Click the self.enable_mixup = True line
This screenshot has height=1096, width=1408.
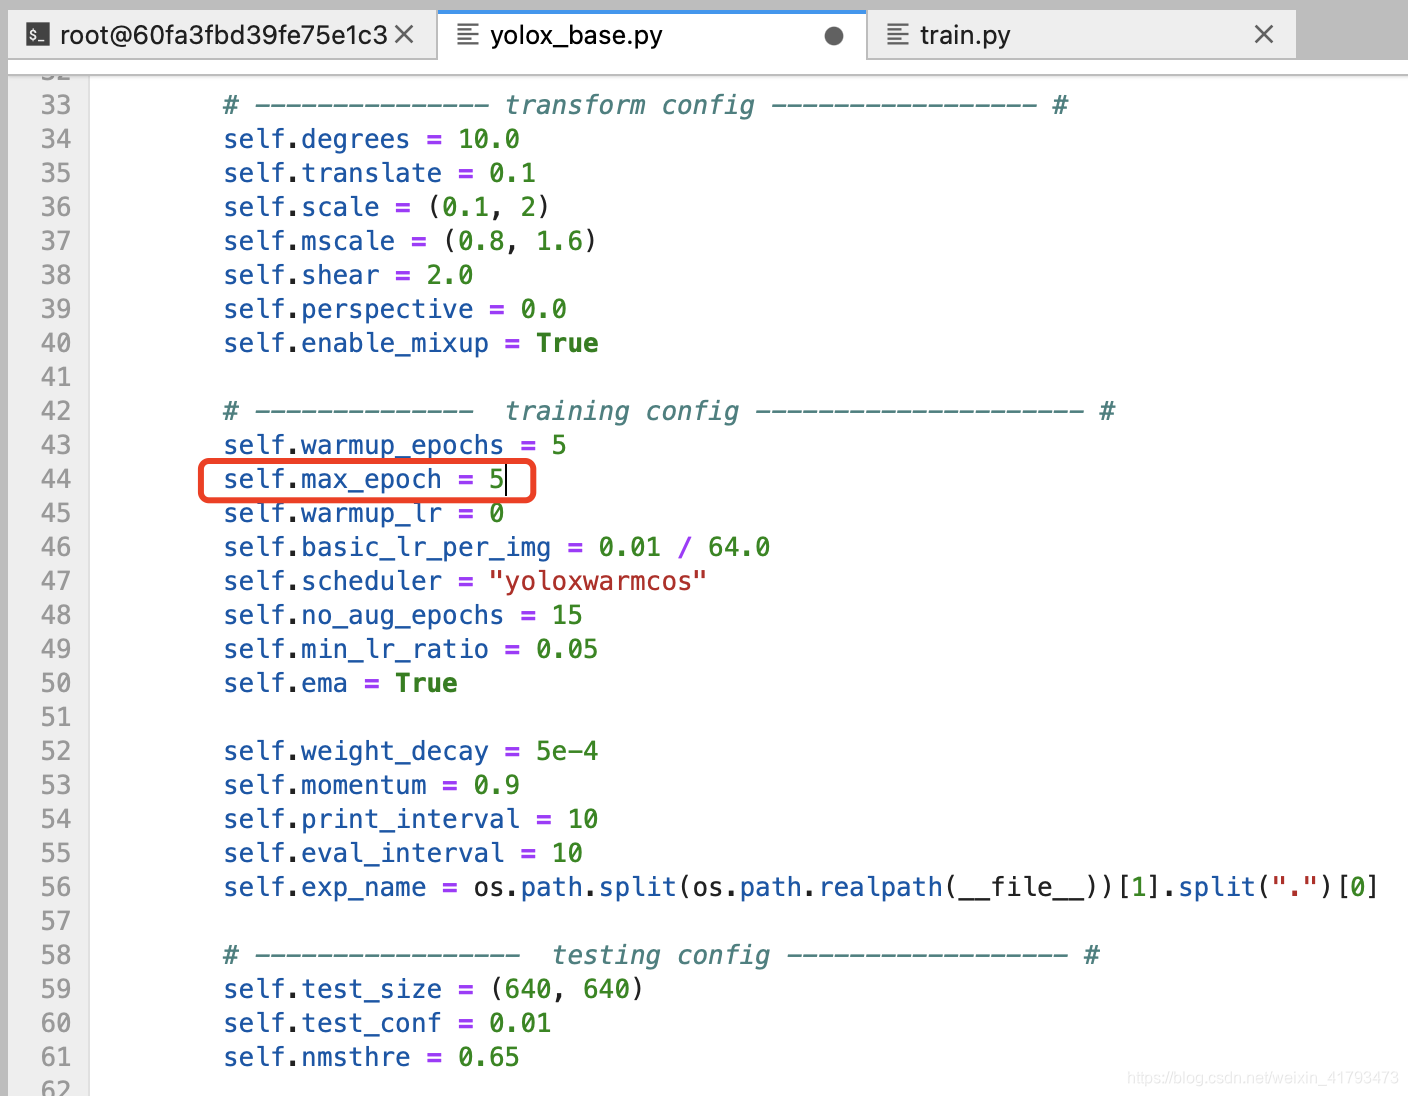tap(411, 343)
